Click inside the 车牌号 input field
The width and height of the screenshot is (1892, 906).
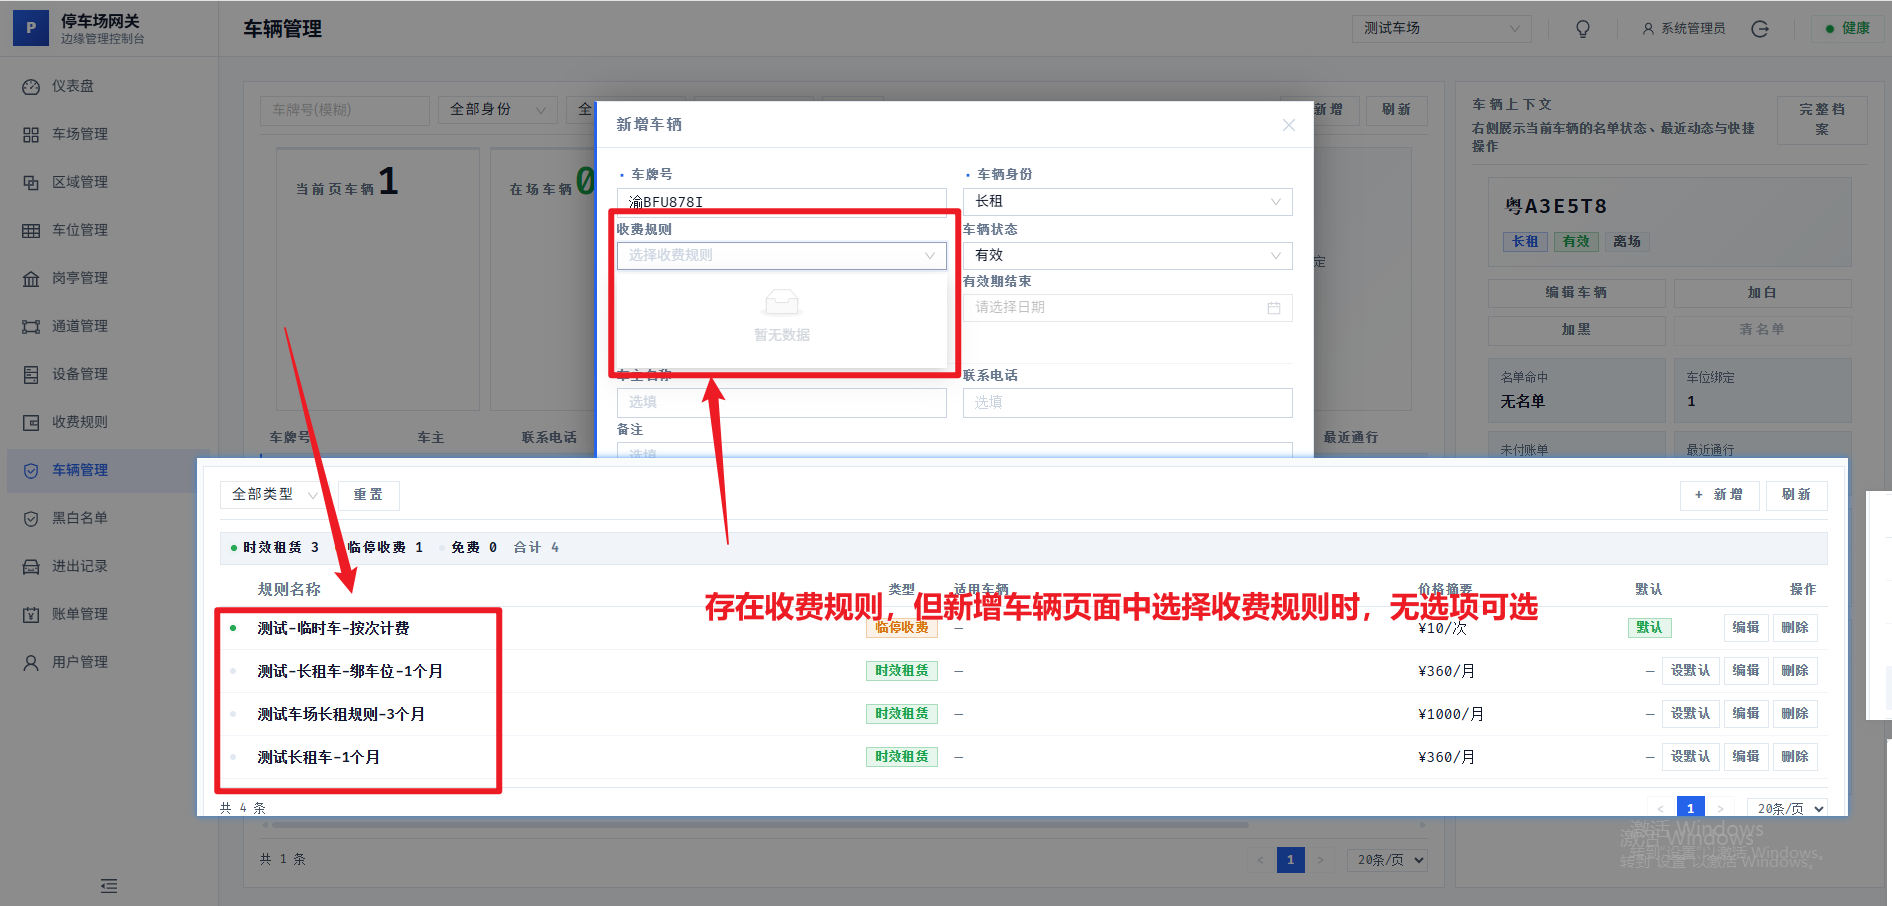(781, 200)
